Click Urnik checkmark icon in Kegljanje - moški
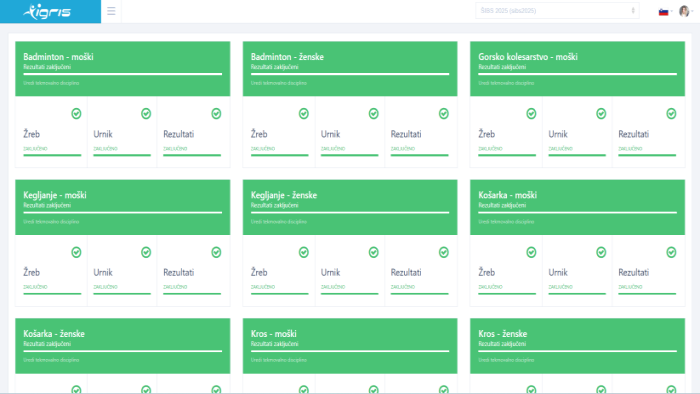The height and width of the screenshot is (394, 700). [x=146, y=253]
